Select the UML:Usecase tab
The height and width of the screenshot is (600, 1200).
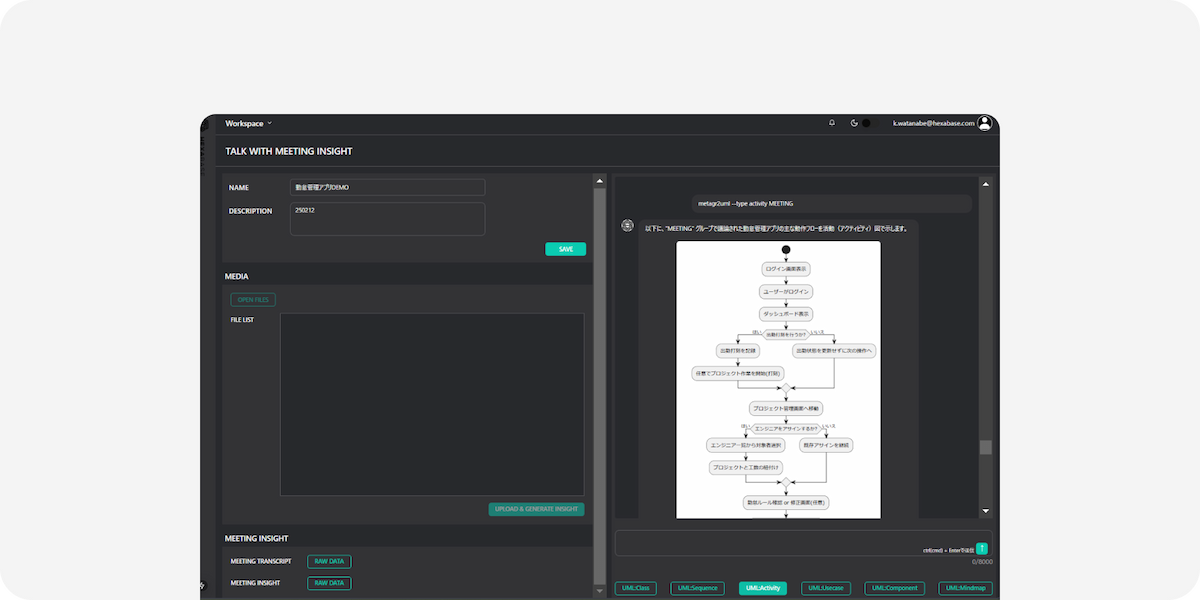coord(827,588)
